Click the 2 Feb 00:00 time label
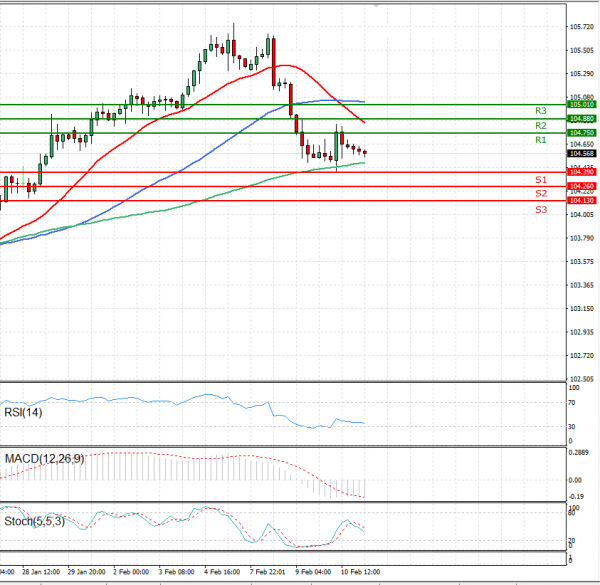Viewport: 600px width, 585px height. (x=131, y=572)
